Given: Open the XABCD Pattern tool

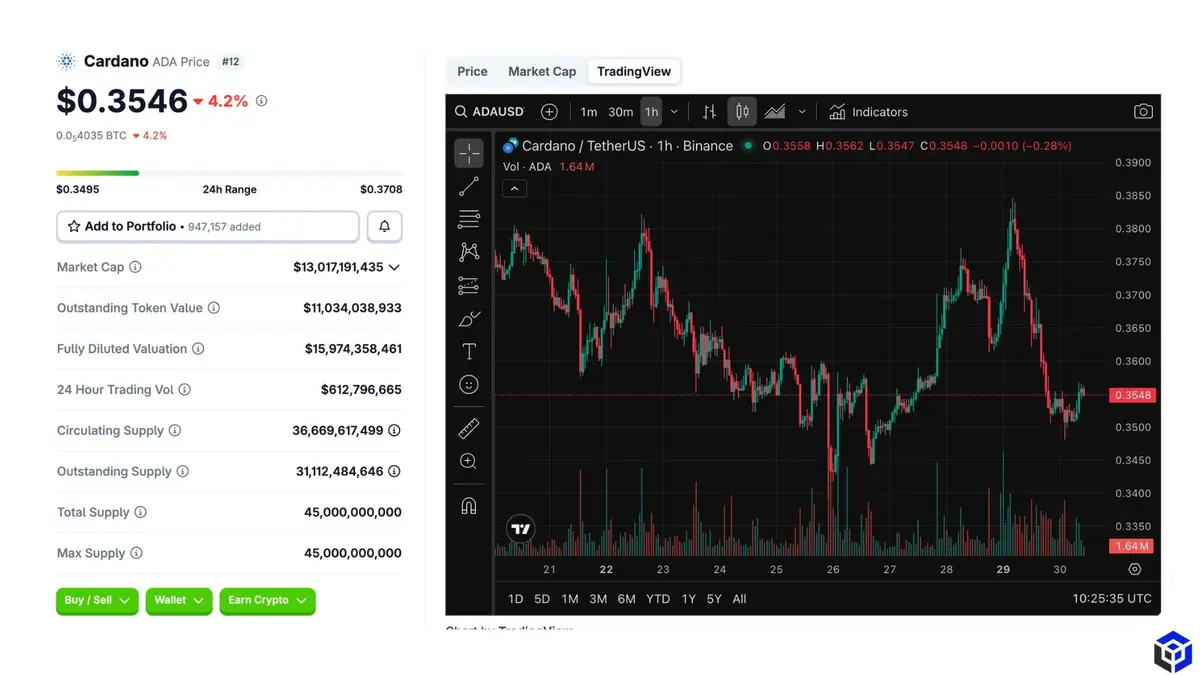Looking at the screenshot, I should pyautogui.click(x=468, y=252).
